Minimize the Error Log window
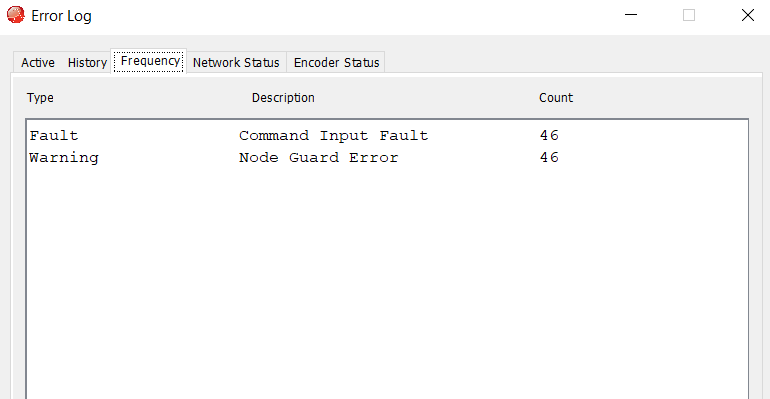The image size is (770, 399). tap(631, 15)
